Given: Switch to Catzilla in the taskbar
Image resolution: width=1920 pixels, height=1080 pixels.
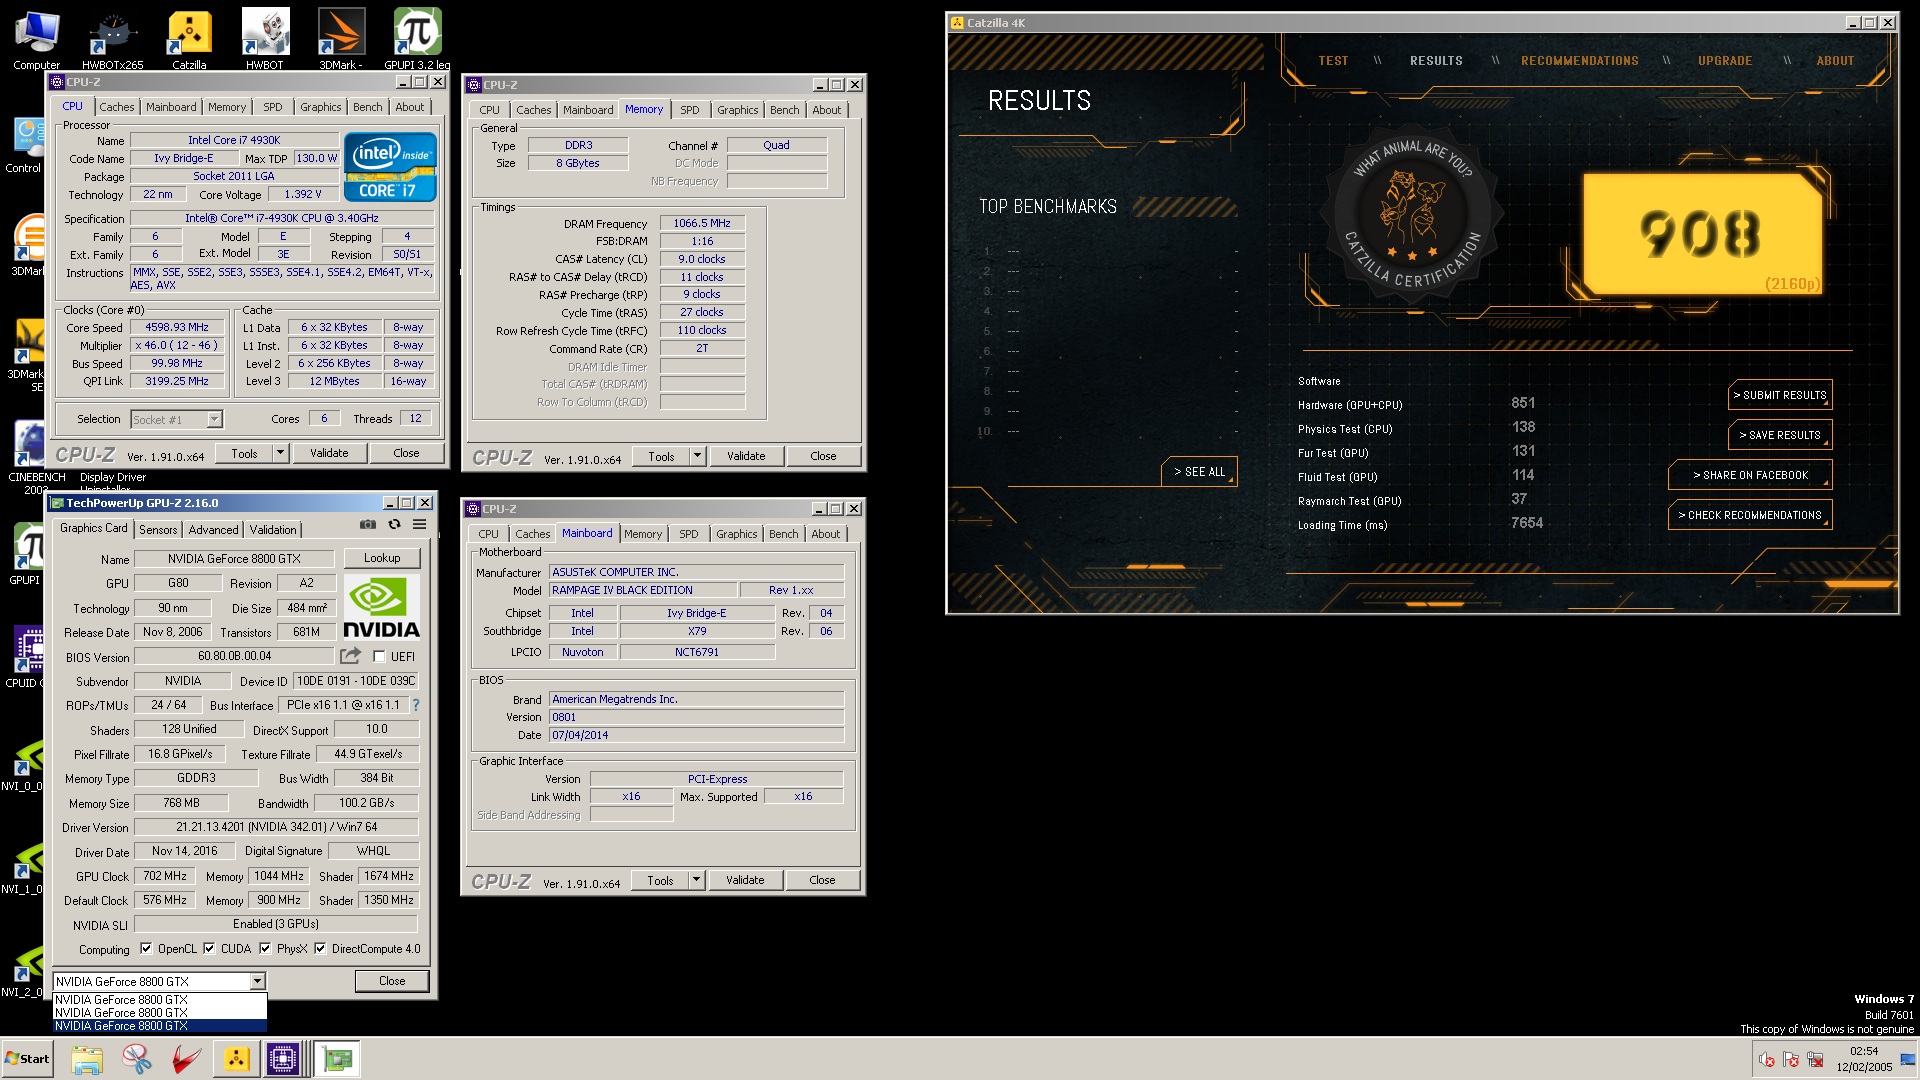Looking at the screenshot, I should coord(237,1059).
